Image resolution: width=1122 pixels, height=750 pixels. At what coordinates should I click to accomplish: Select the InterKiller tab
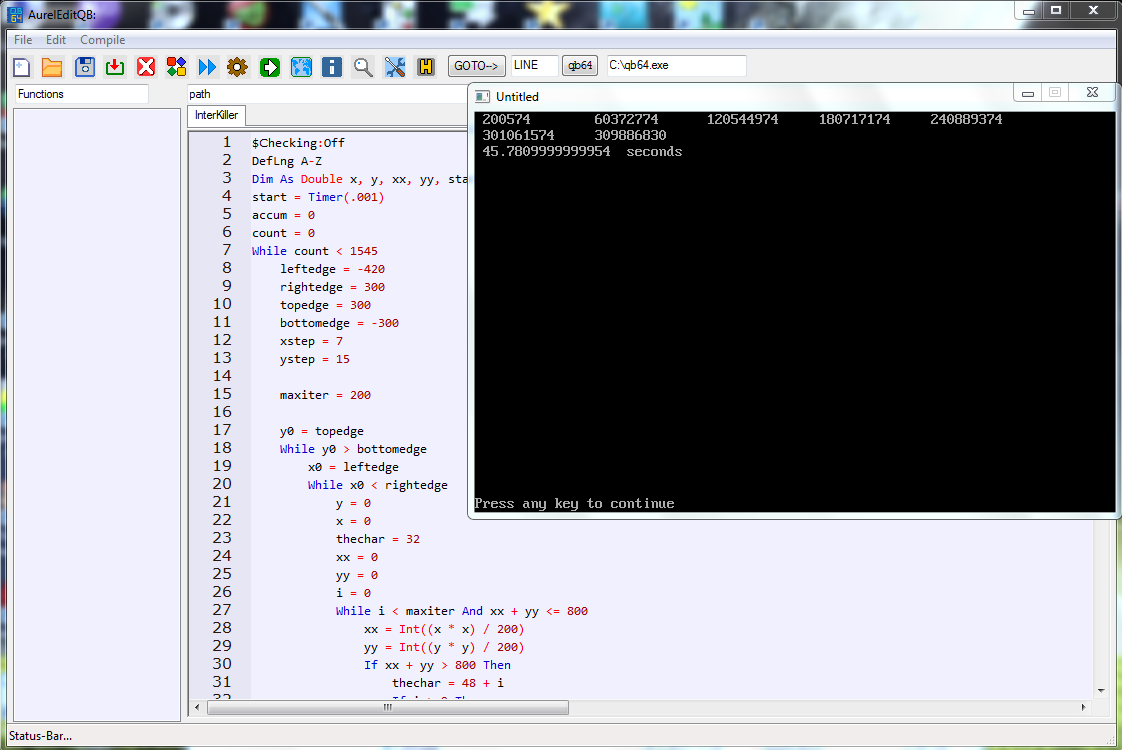(216, 115)
